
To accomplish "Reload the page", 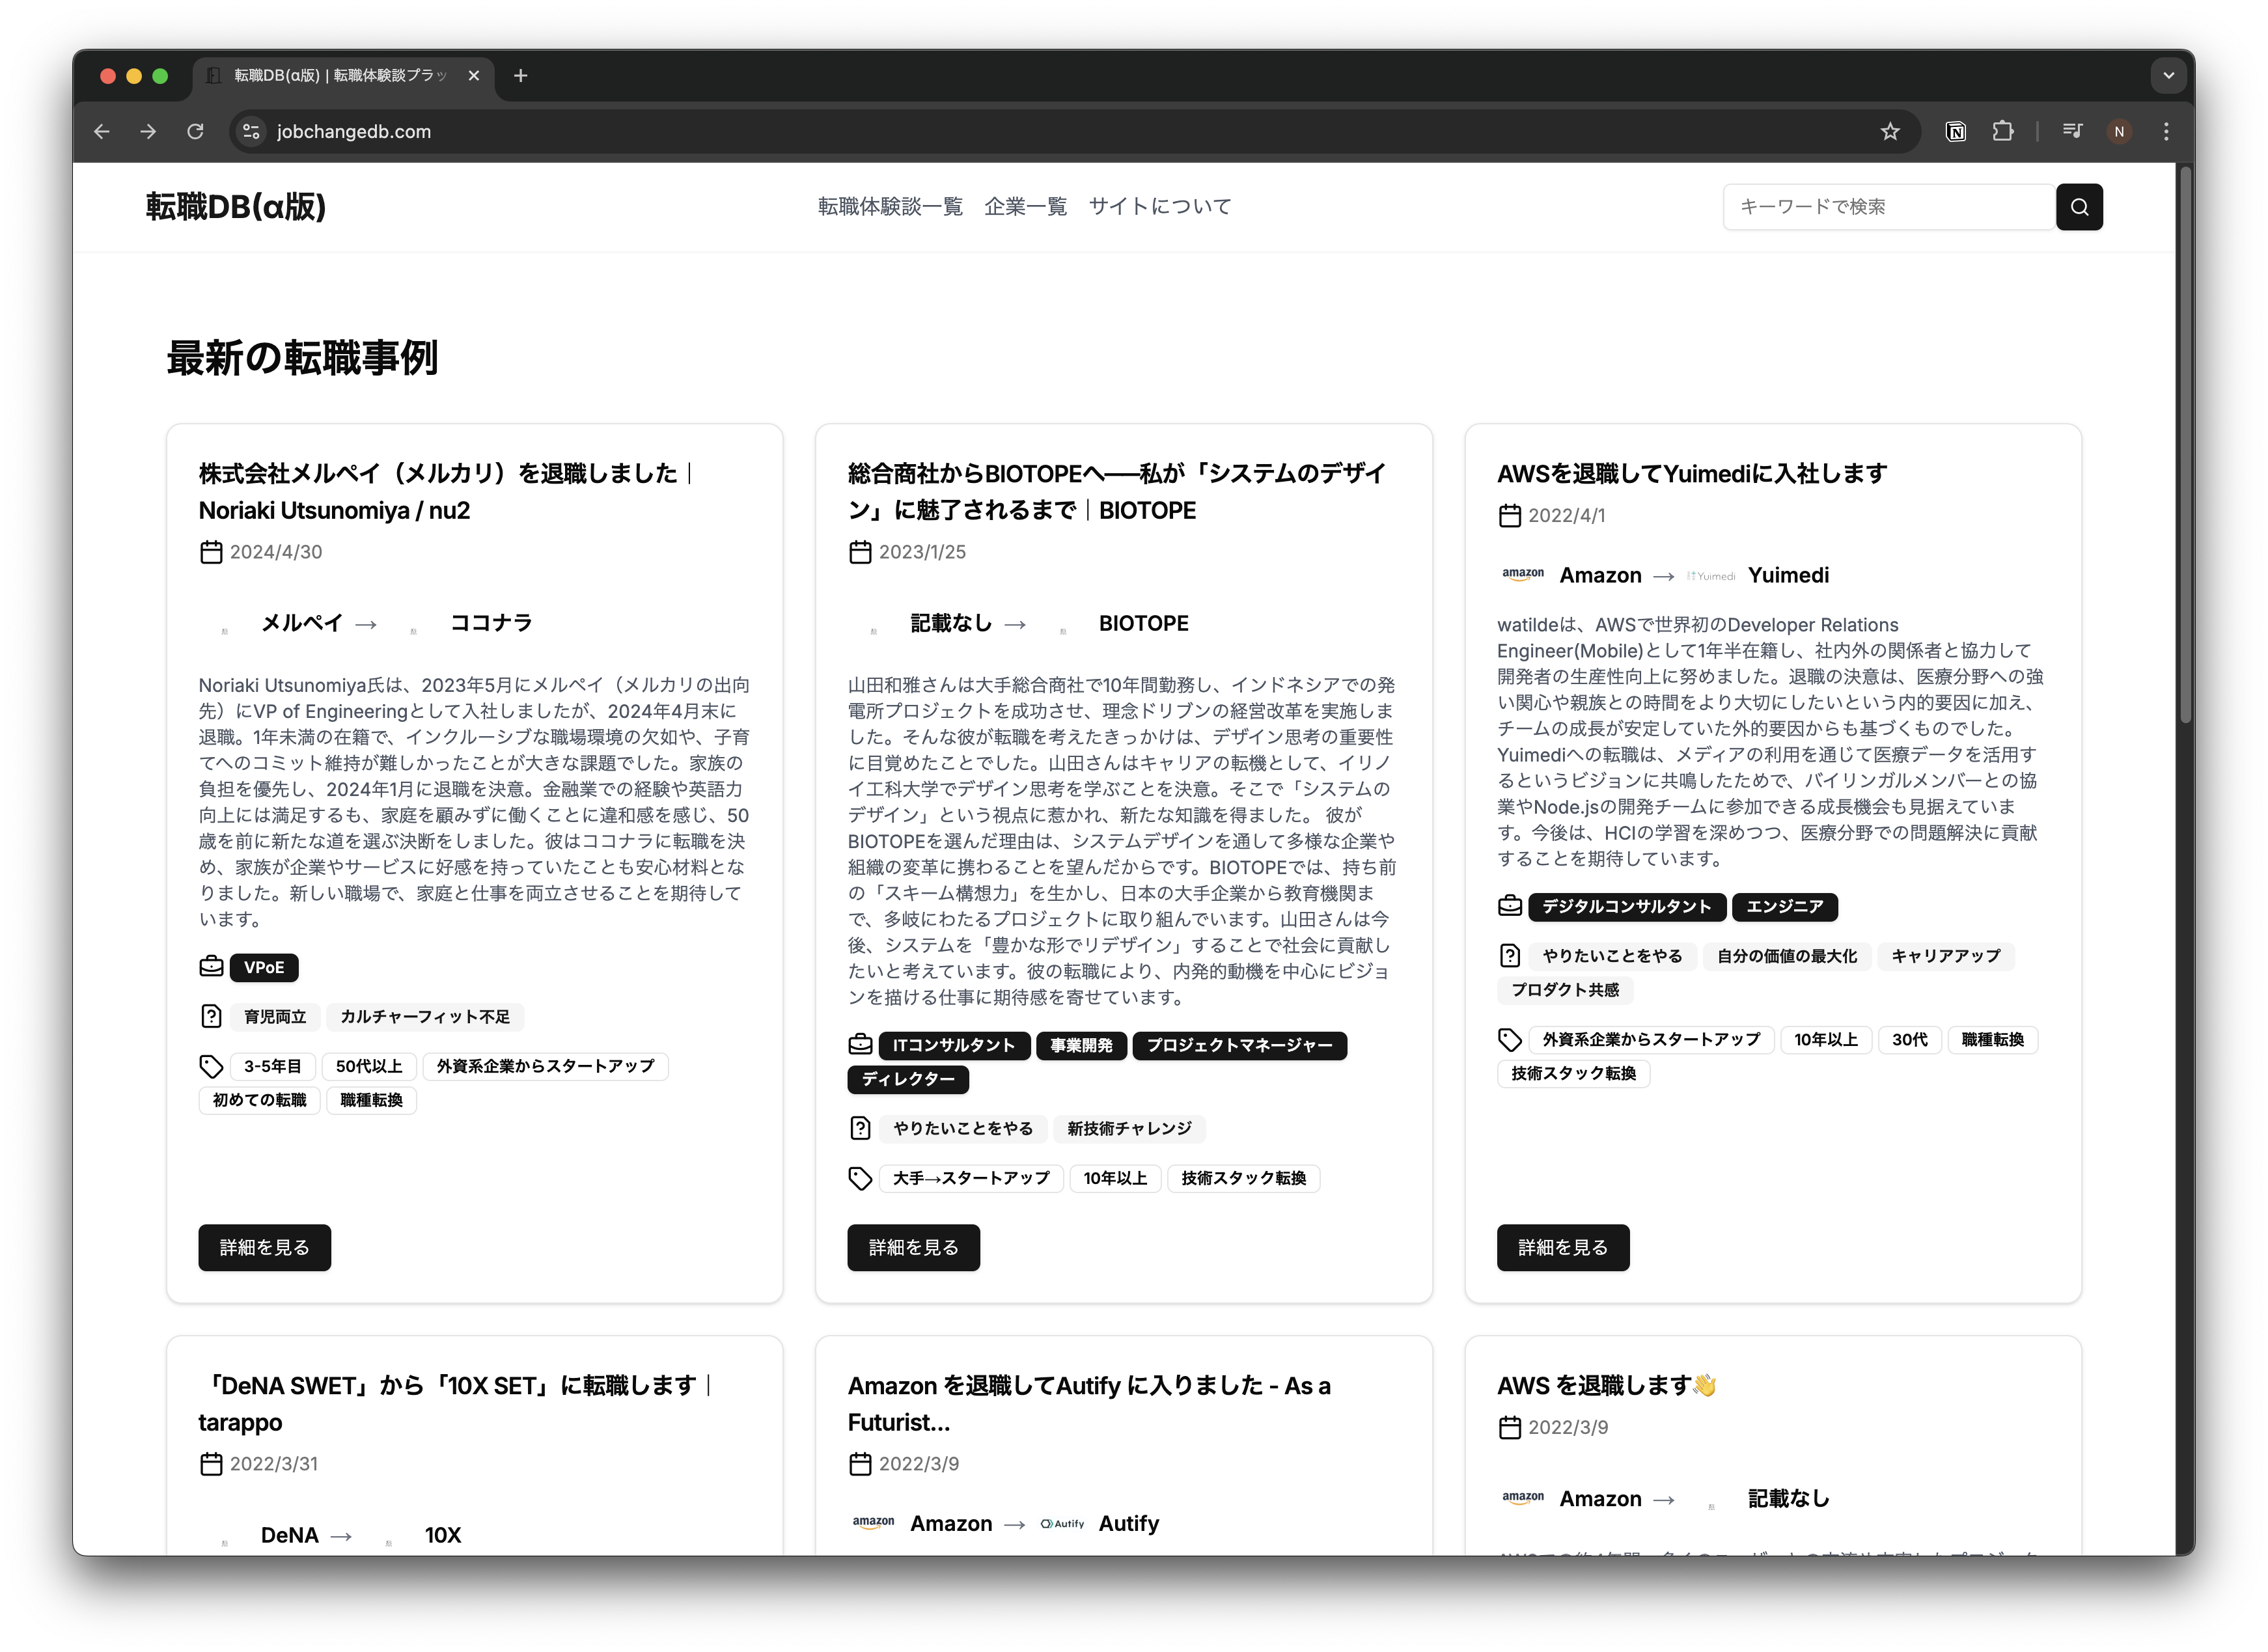I will pos(195,132).
